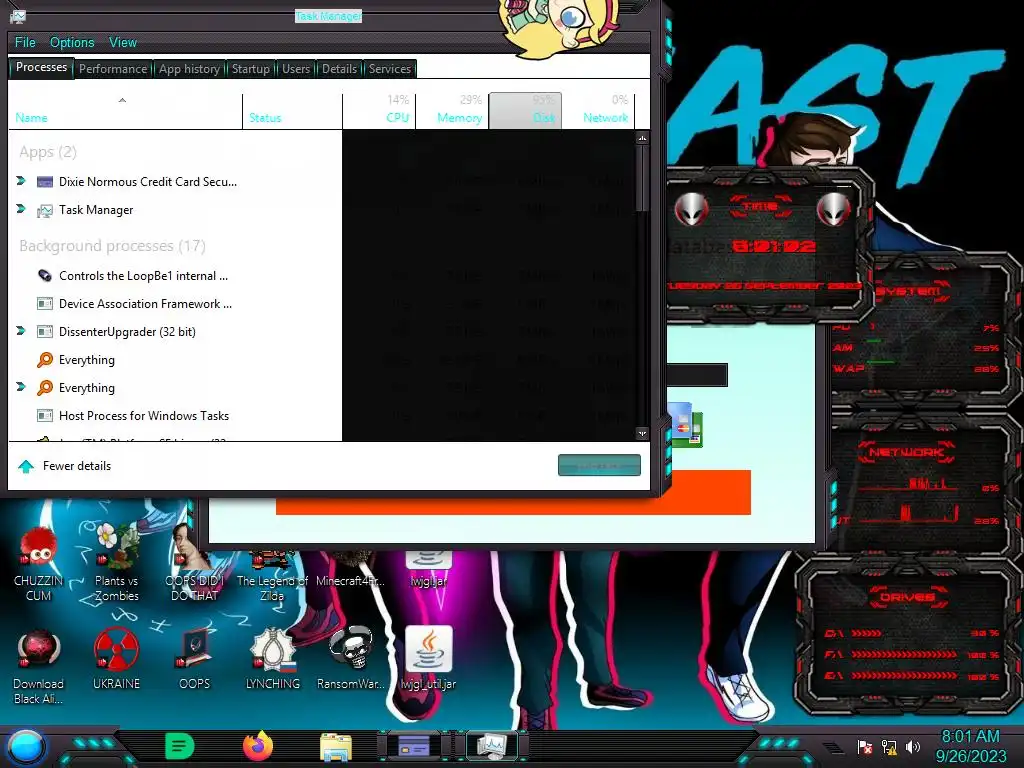Sort processes by the Status column
The height and width of the screenshot is (768, 1024).
[293, 111]
